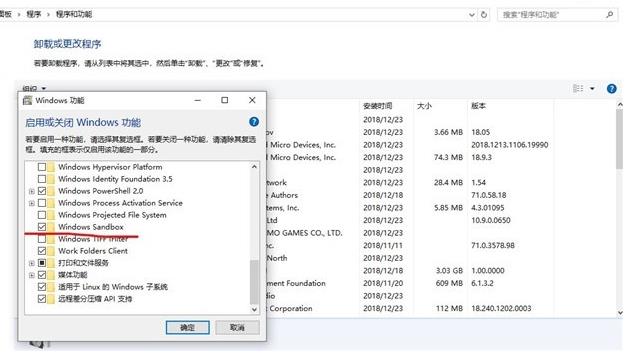Click features list scroll up arrow
This screenshot has height=362, width=636.
click(254, 166)
